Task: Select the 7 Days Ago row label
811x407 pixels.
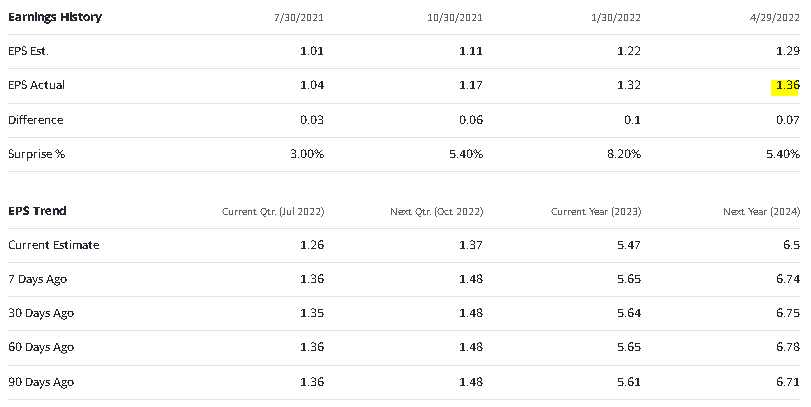Action: [x=38, y=279]
